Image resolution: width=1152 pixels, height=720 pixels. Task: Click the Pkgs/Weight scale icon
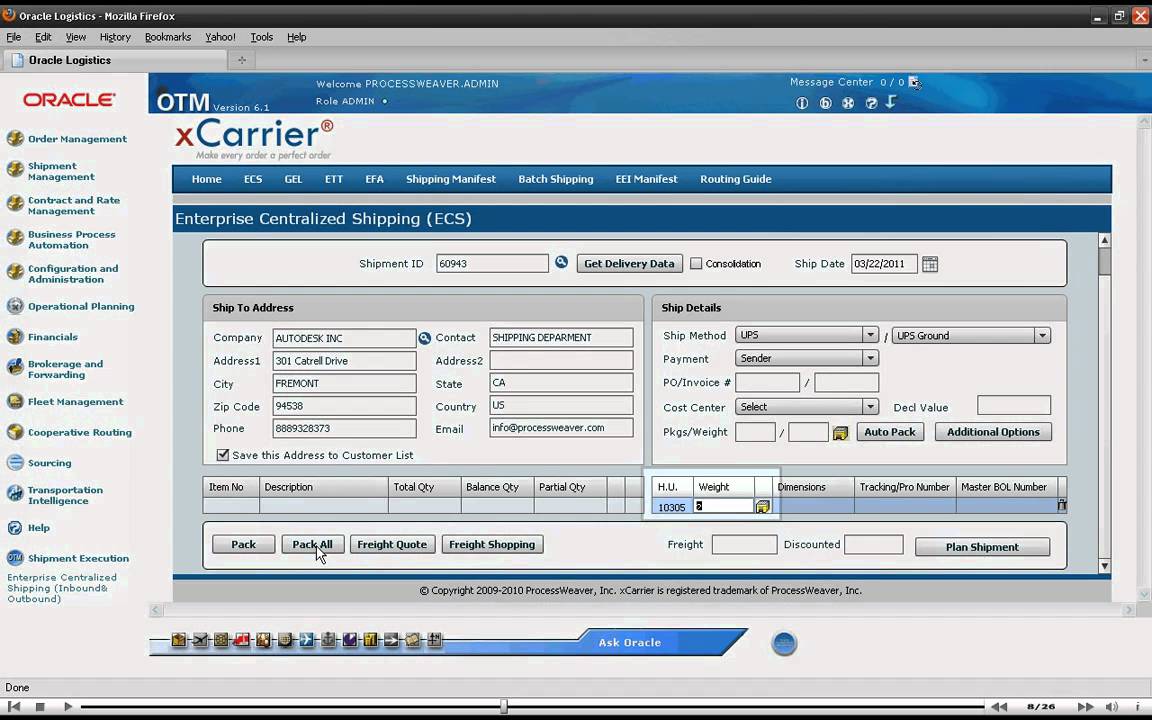tap(840, 433)
